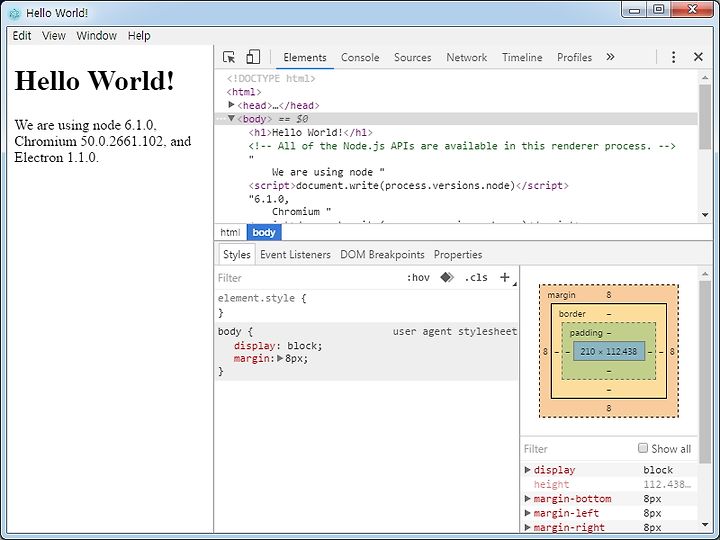Click body breadcrumb item
Viewport: 720px width, 540px height.
click(264, 232)
